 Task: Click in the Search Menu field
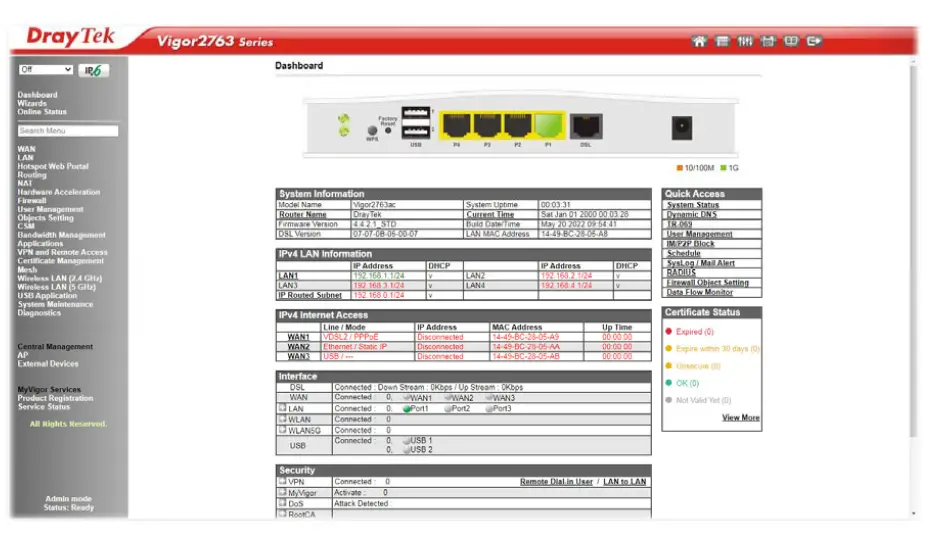tap(68, 131)
